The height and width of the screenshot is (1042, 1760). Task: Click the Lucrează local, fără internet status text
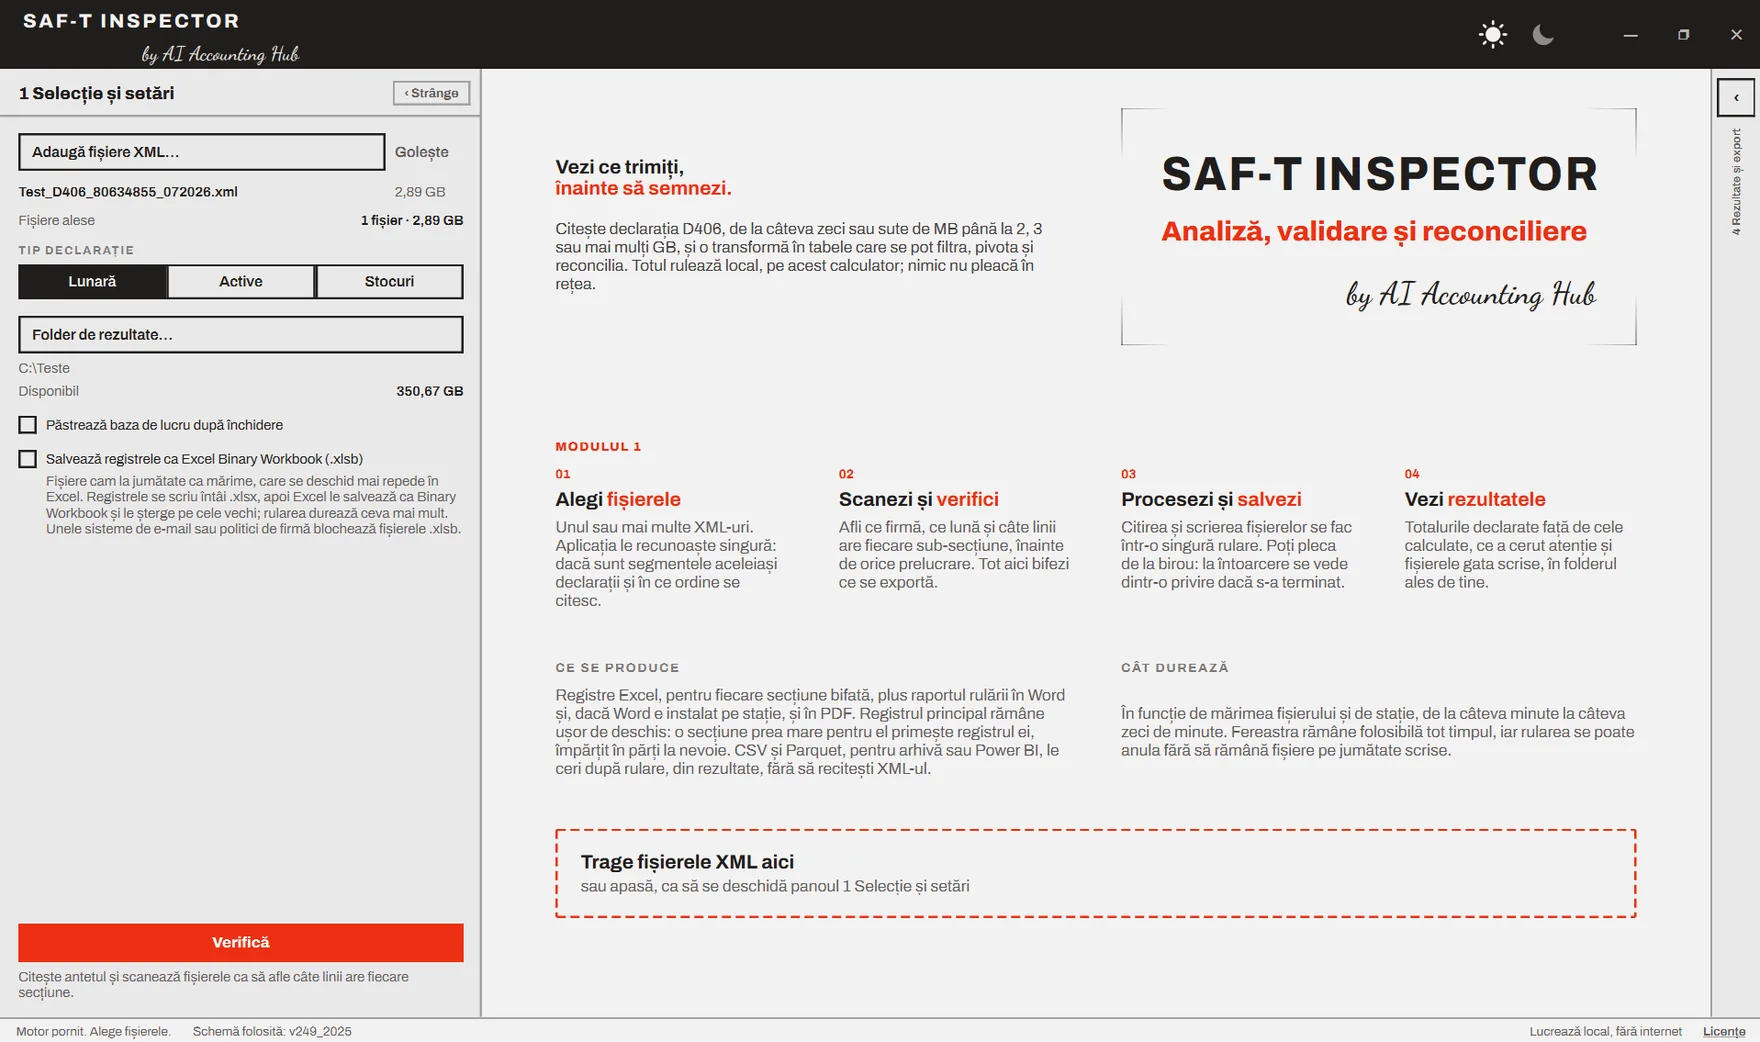[x=1606, y=1032]
